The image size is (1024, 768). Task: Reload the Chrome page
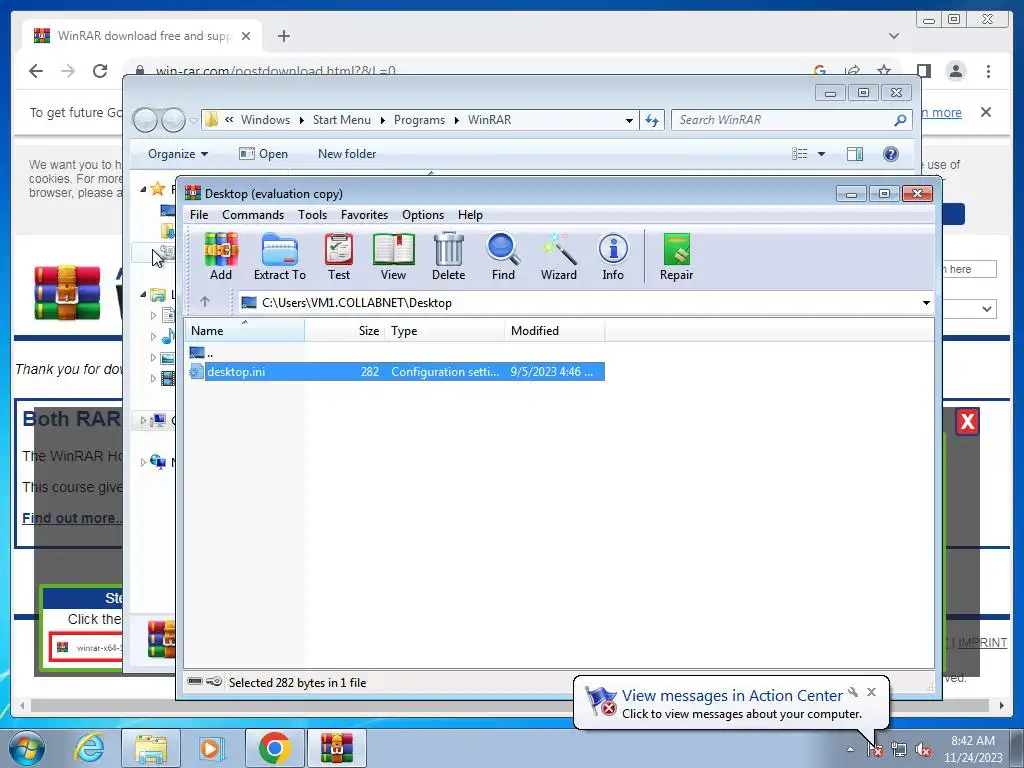[x=99, y=71]
